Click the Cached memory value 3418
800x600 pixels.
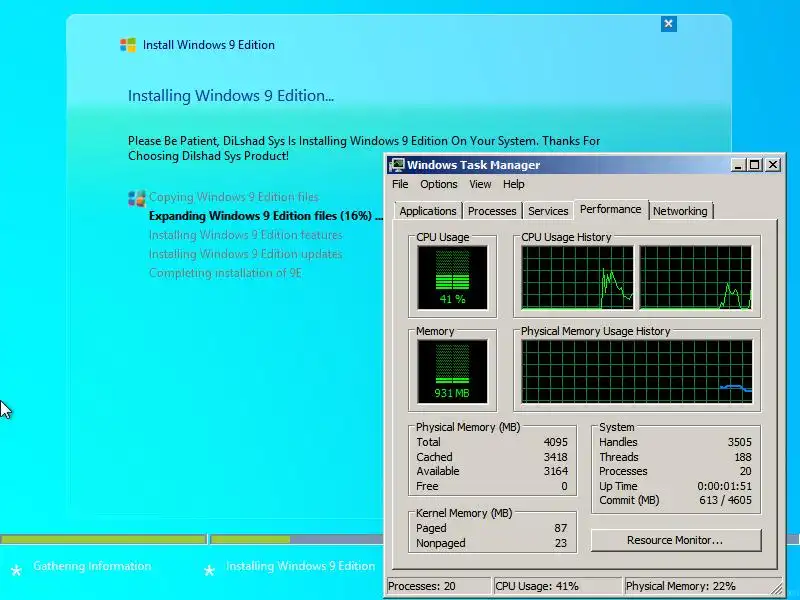click(556, 457)
